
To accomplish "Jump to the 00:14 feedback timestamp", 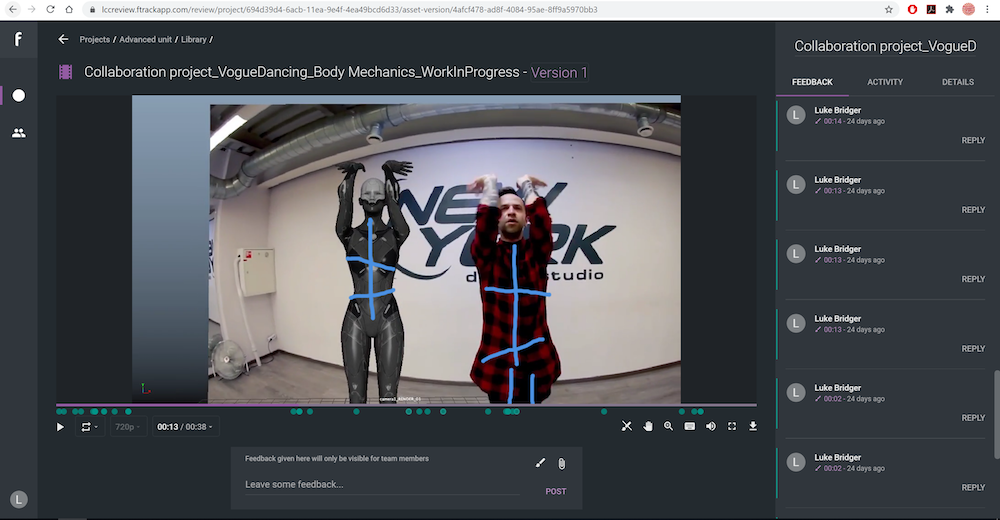I will pyautogui.click(x=832, y=121).
